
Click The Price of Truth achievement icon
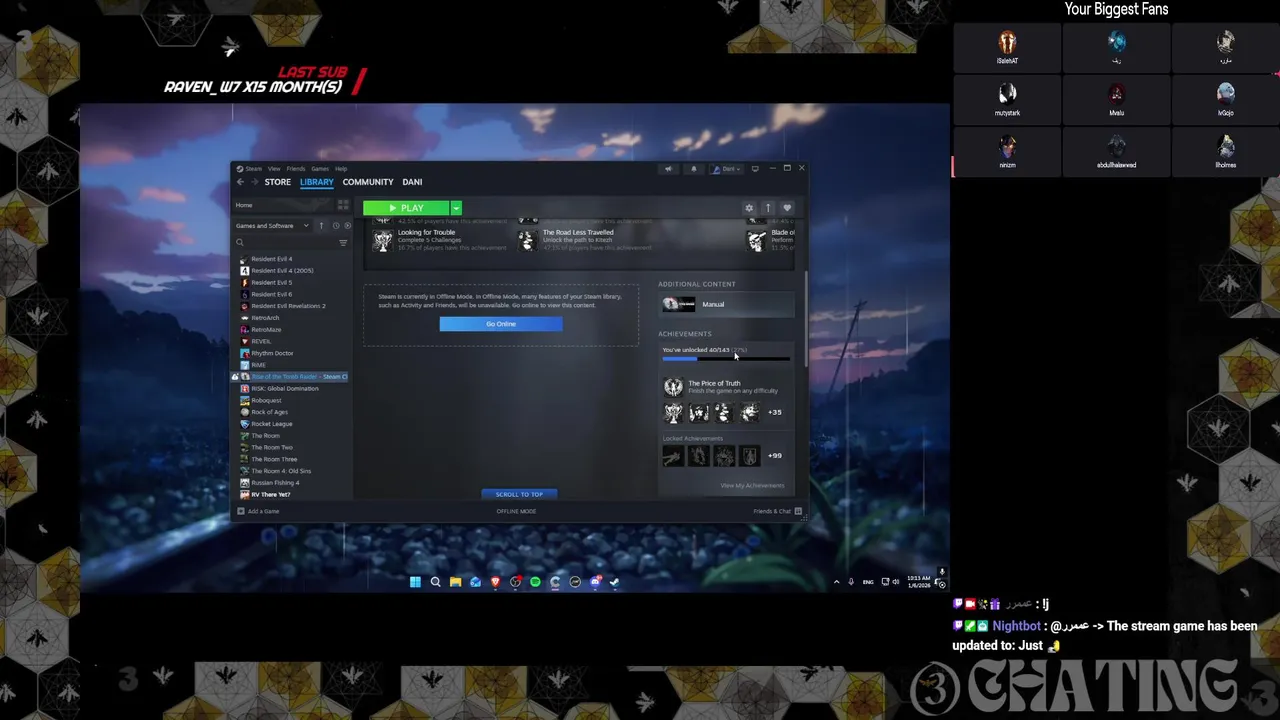tap(673, 387)
